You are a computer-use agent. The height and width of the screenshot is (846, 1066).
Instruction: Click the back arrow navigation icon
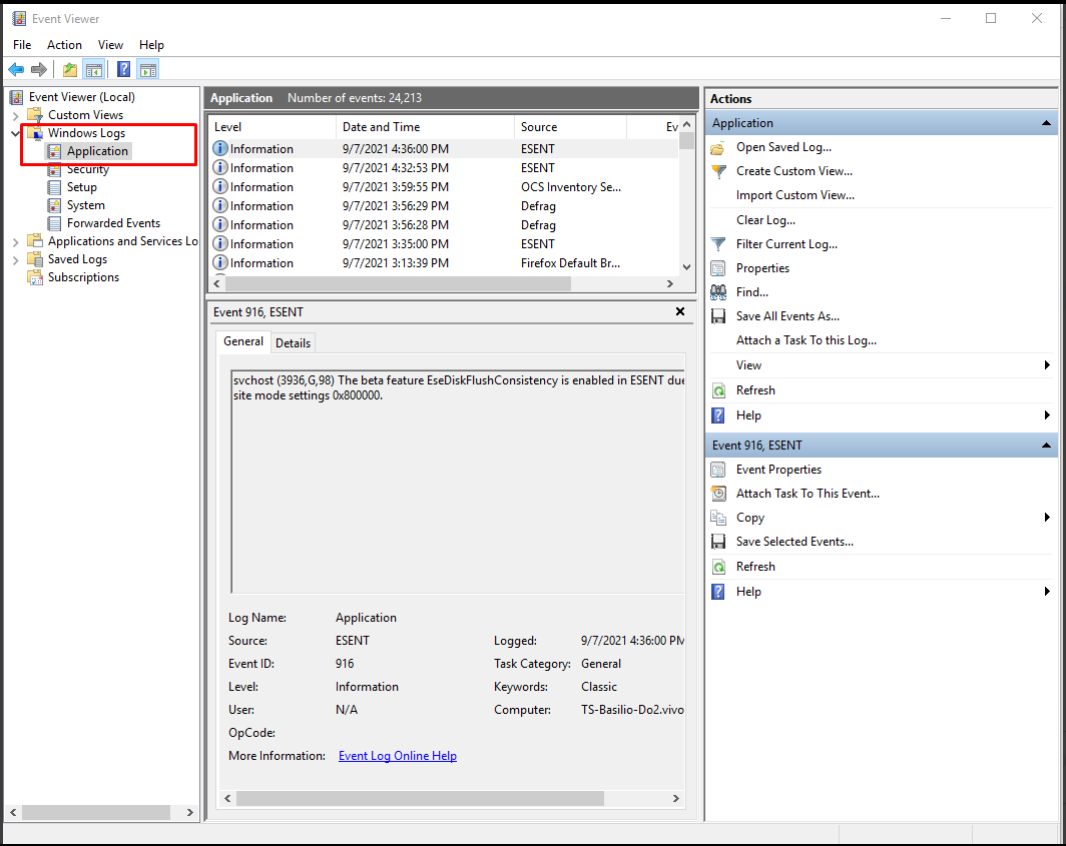pyautogui.click(x=16, y=68)
